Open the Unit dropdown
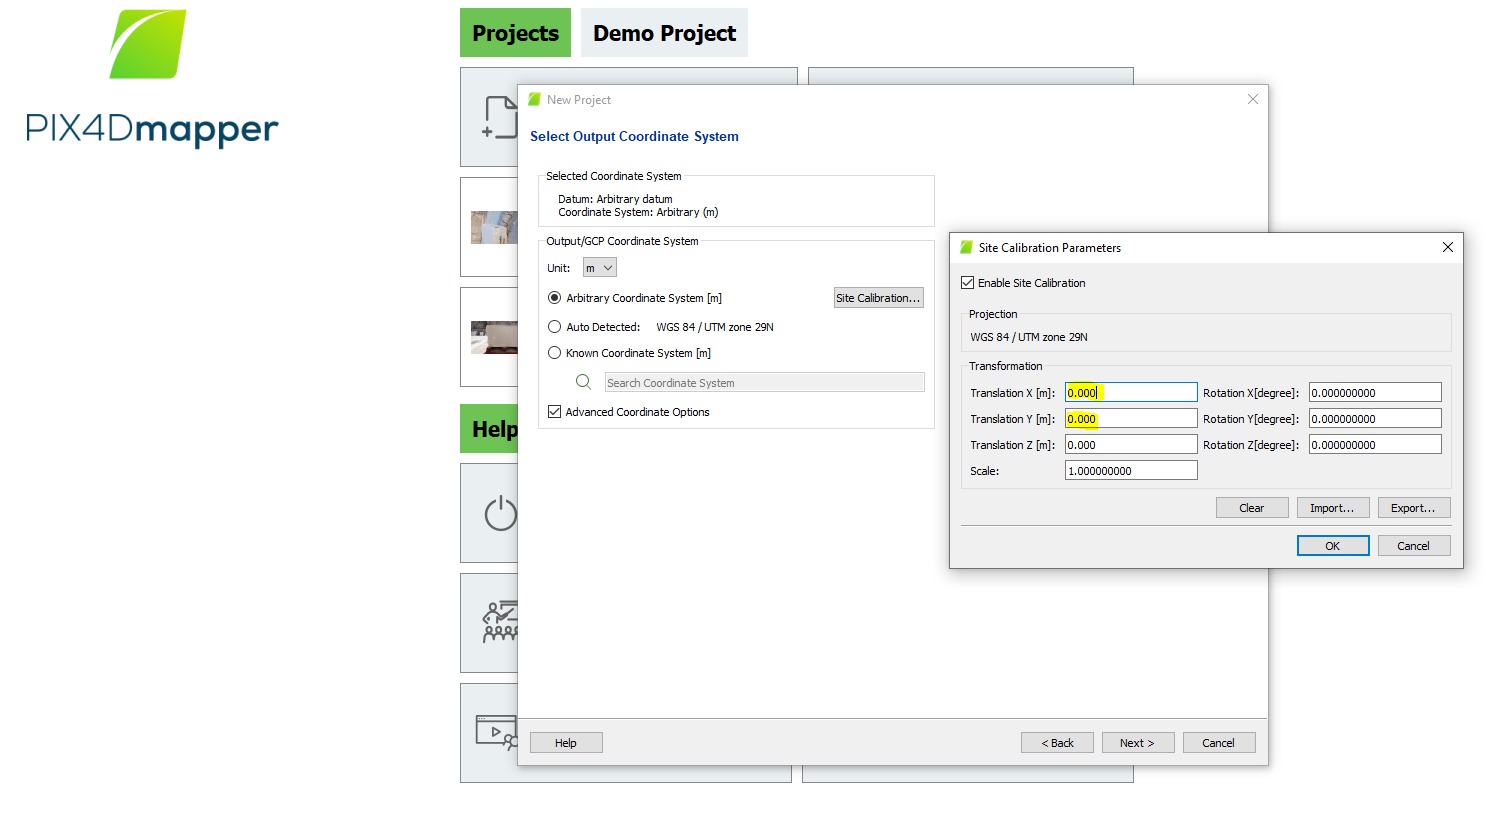Screen dimensions: 1509x819 600,268
